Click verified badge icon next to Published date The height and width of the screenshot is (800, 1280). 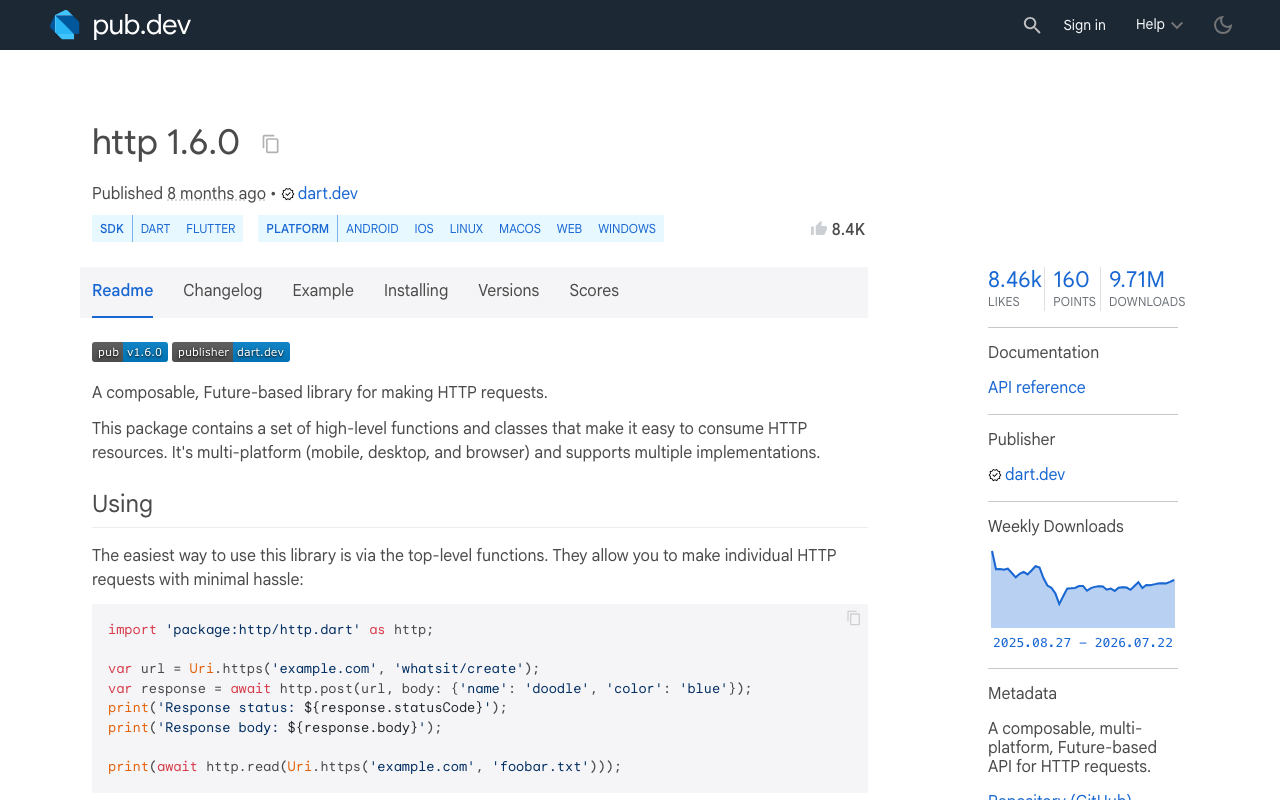288,194
